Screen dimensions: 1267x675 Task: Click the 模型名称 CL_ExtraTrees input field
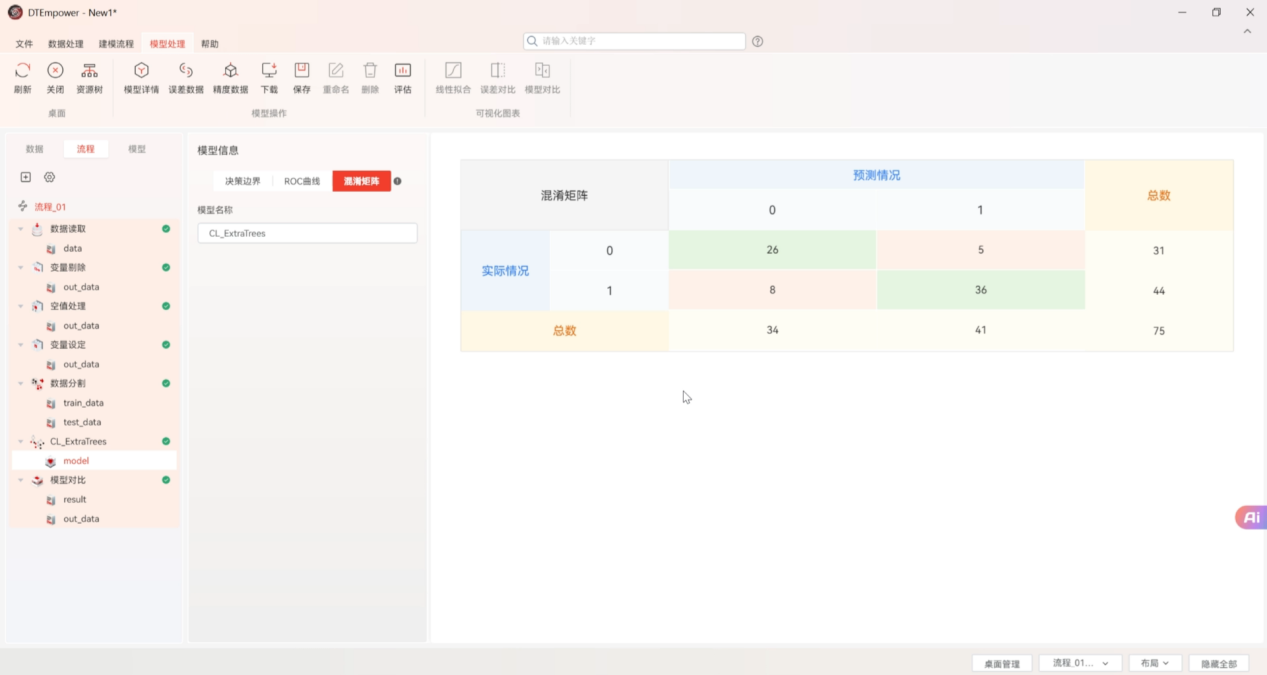coord(307,233)
